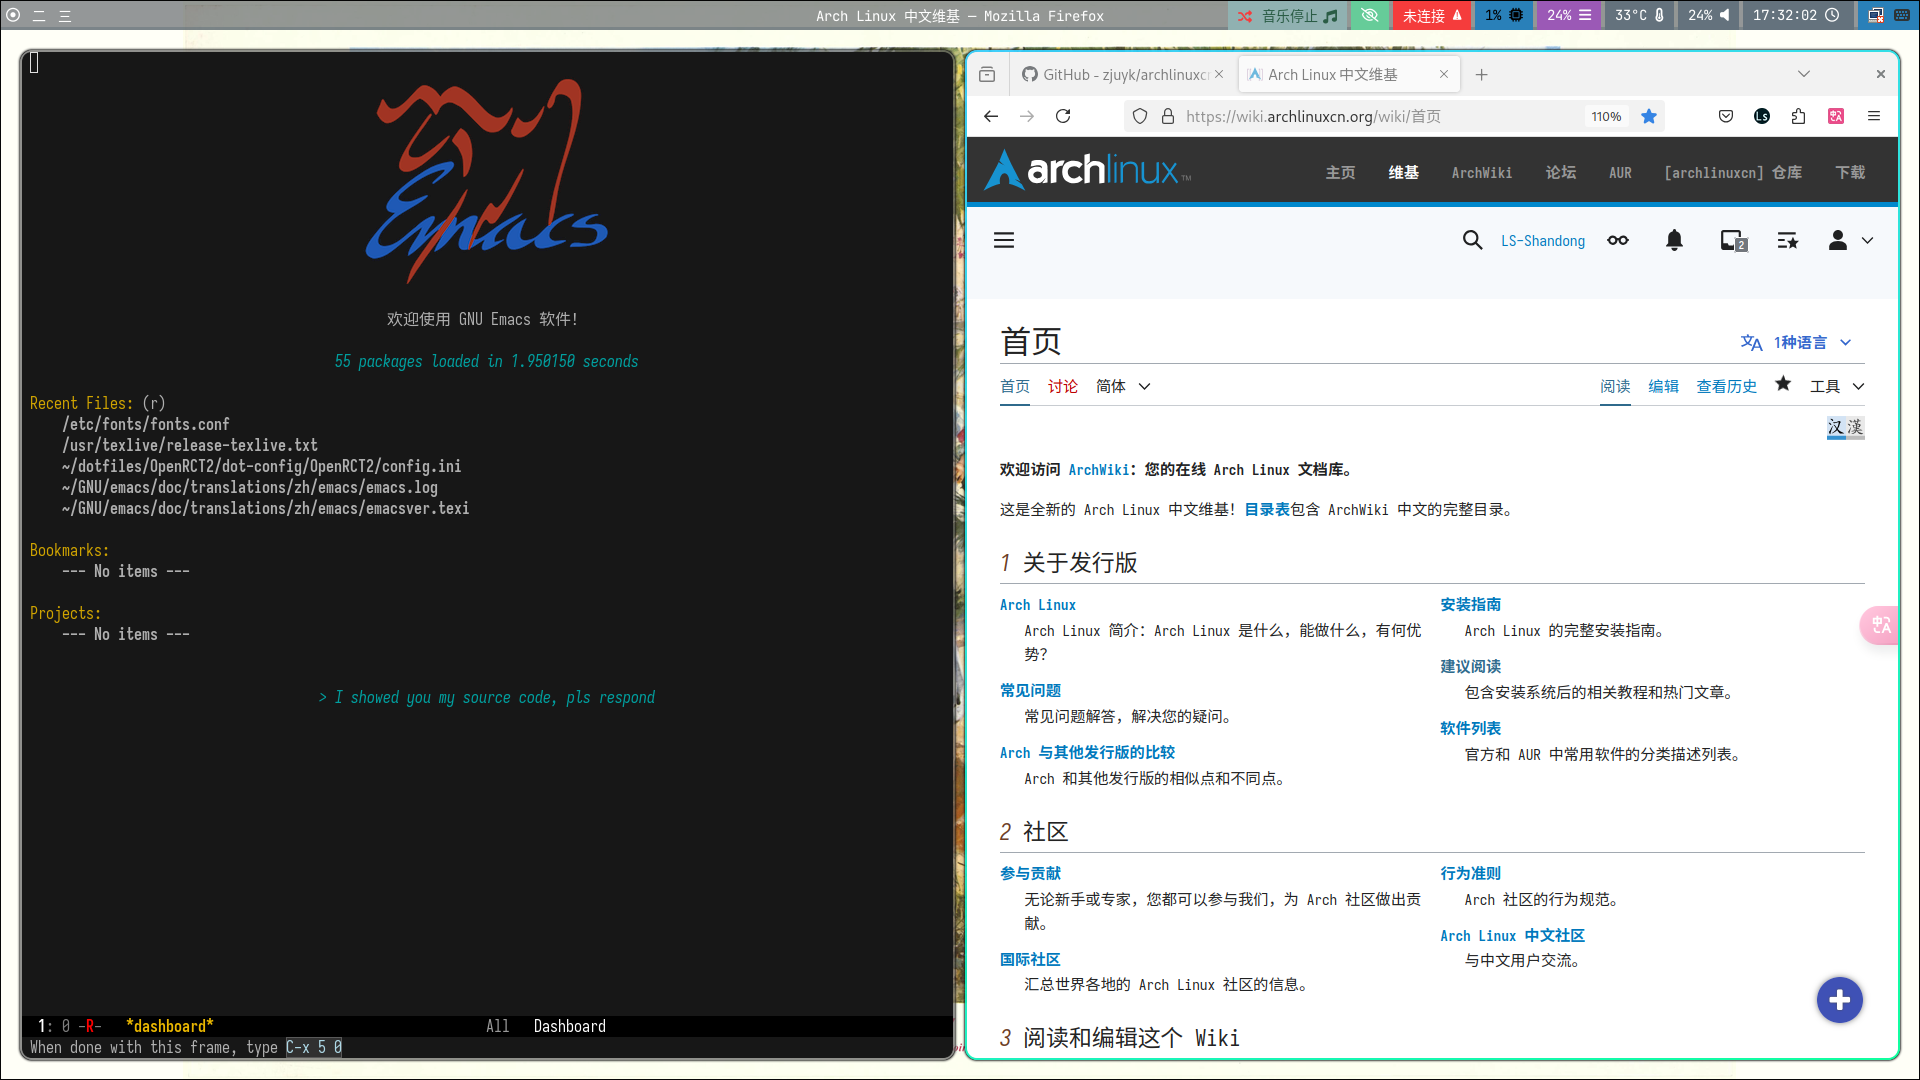Follow the 目录表 link
Image resolution: width=1920 pixels, height=1080 pixels.
click(x=1267, y=509)
